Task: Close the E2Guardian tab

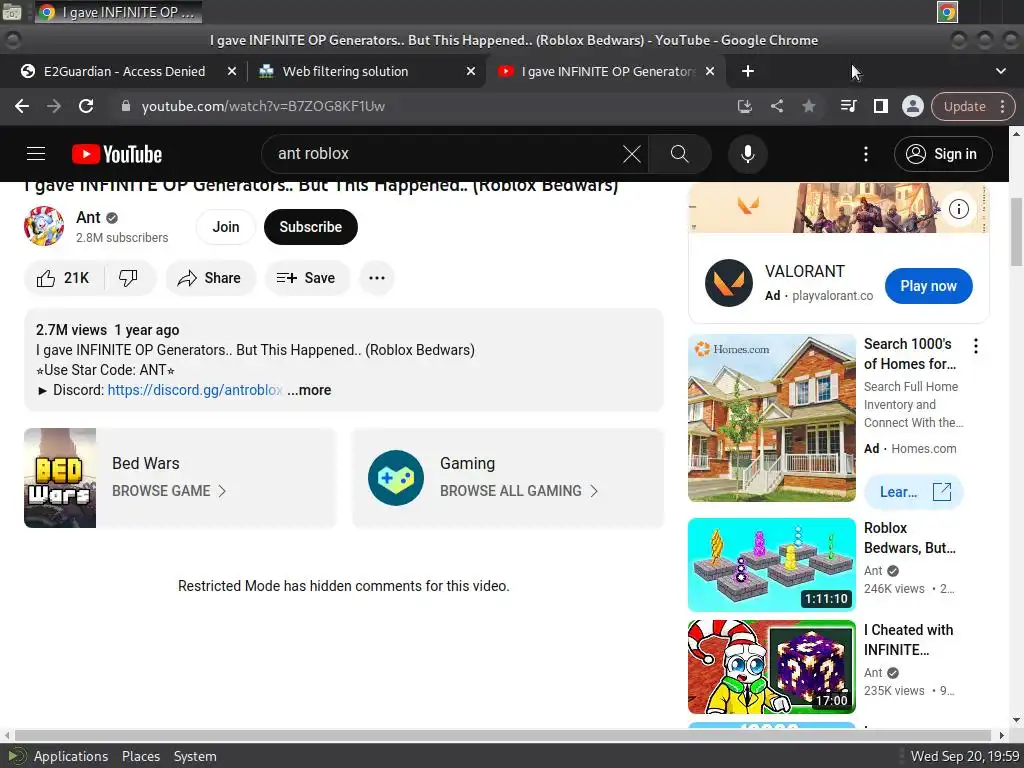Action: coord(232,71)
